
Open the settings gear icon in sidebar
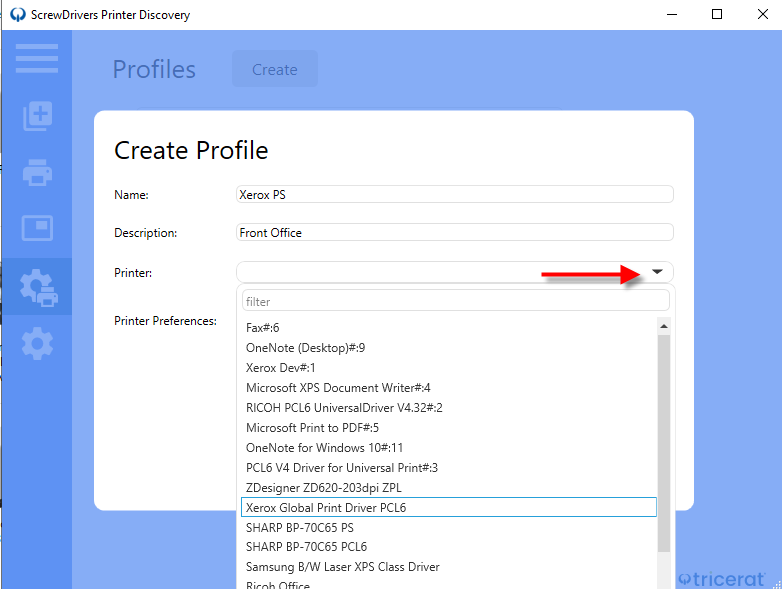coord(37,344)
